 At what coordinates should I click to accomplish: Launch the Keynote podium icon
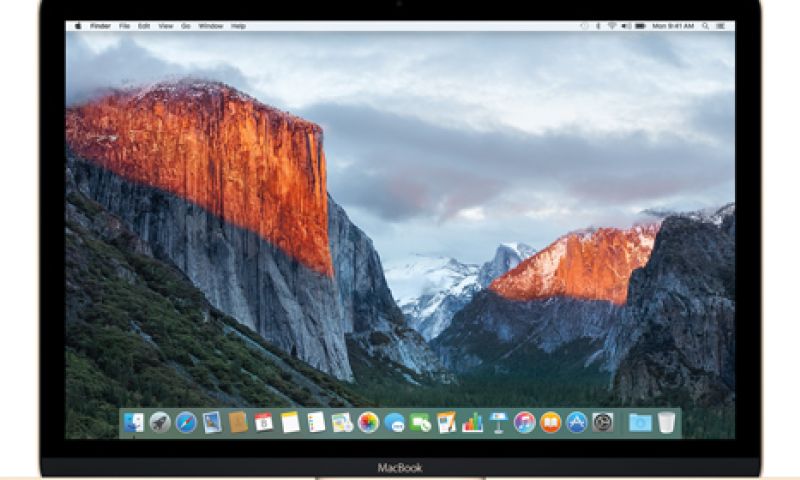point(498,422)
